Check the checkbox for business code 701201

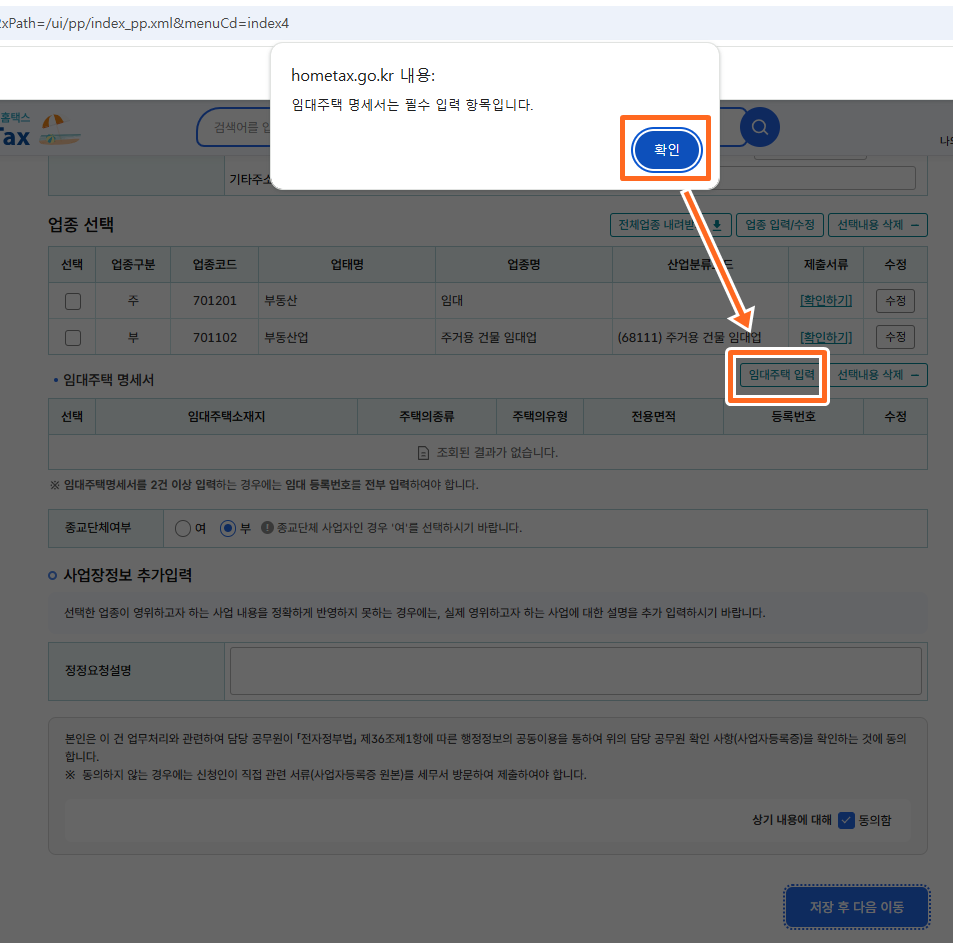point(71,300)
